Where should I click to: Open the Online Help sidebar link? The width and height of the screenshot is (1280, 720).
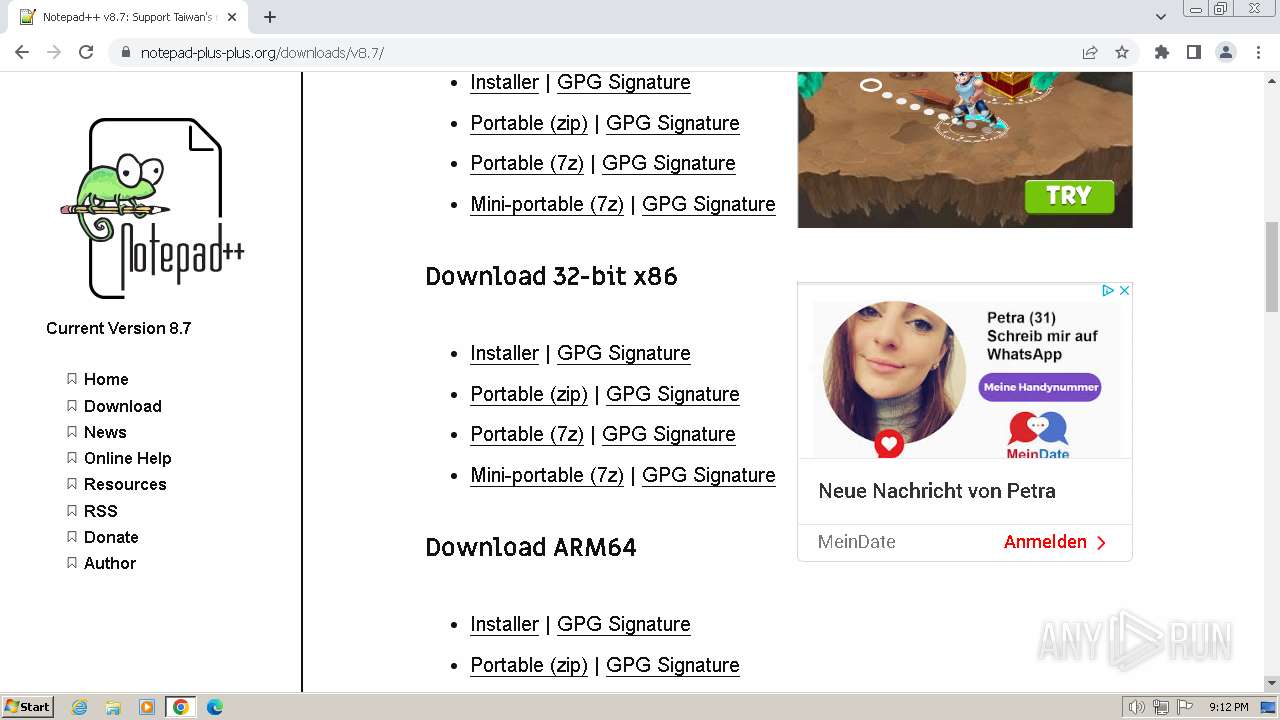coord(127,458)
